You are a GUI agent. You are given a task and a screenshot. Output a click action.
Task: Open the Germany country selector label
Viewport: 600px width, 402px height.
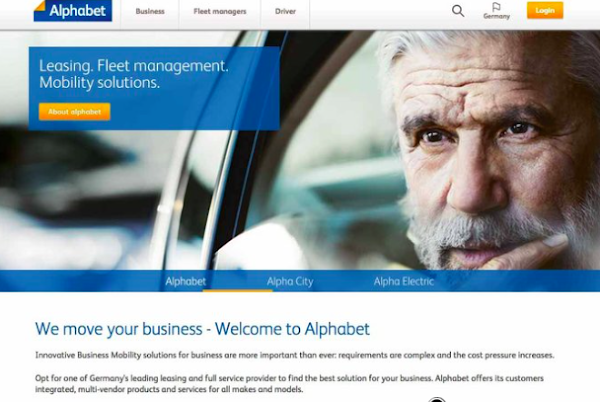[x=496, y=16]
